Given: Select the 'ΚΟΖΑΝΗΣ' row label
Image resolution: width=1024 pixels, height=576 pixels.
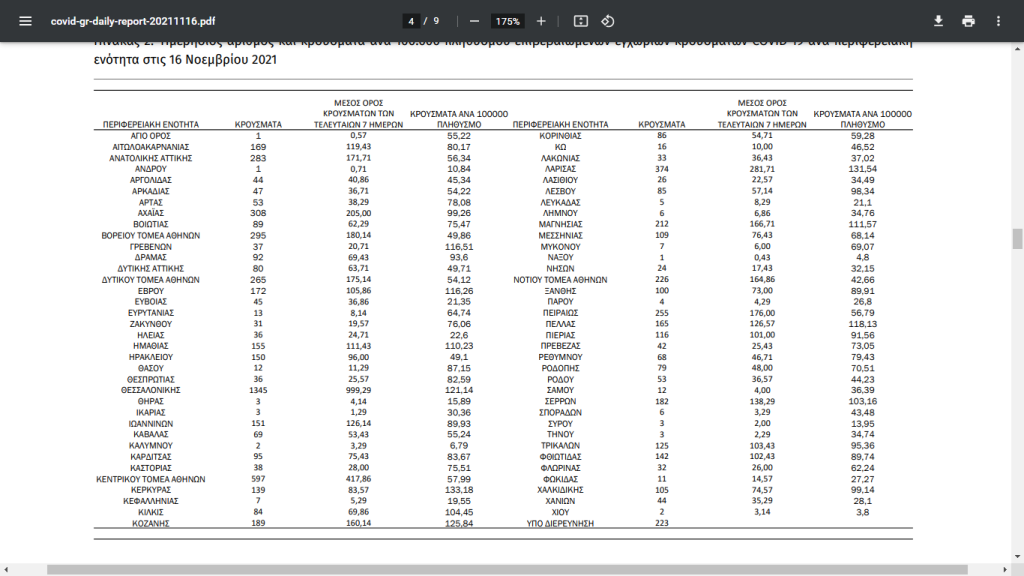Looking at the screenshot, I should point(151,523).
